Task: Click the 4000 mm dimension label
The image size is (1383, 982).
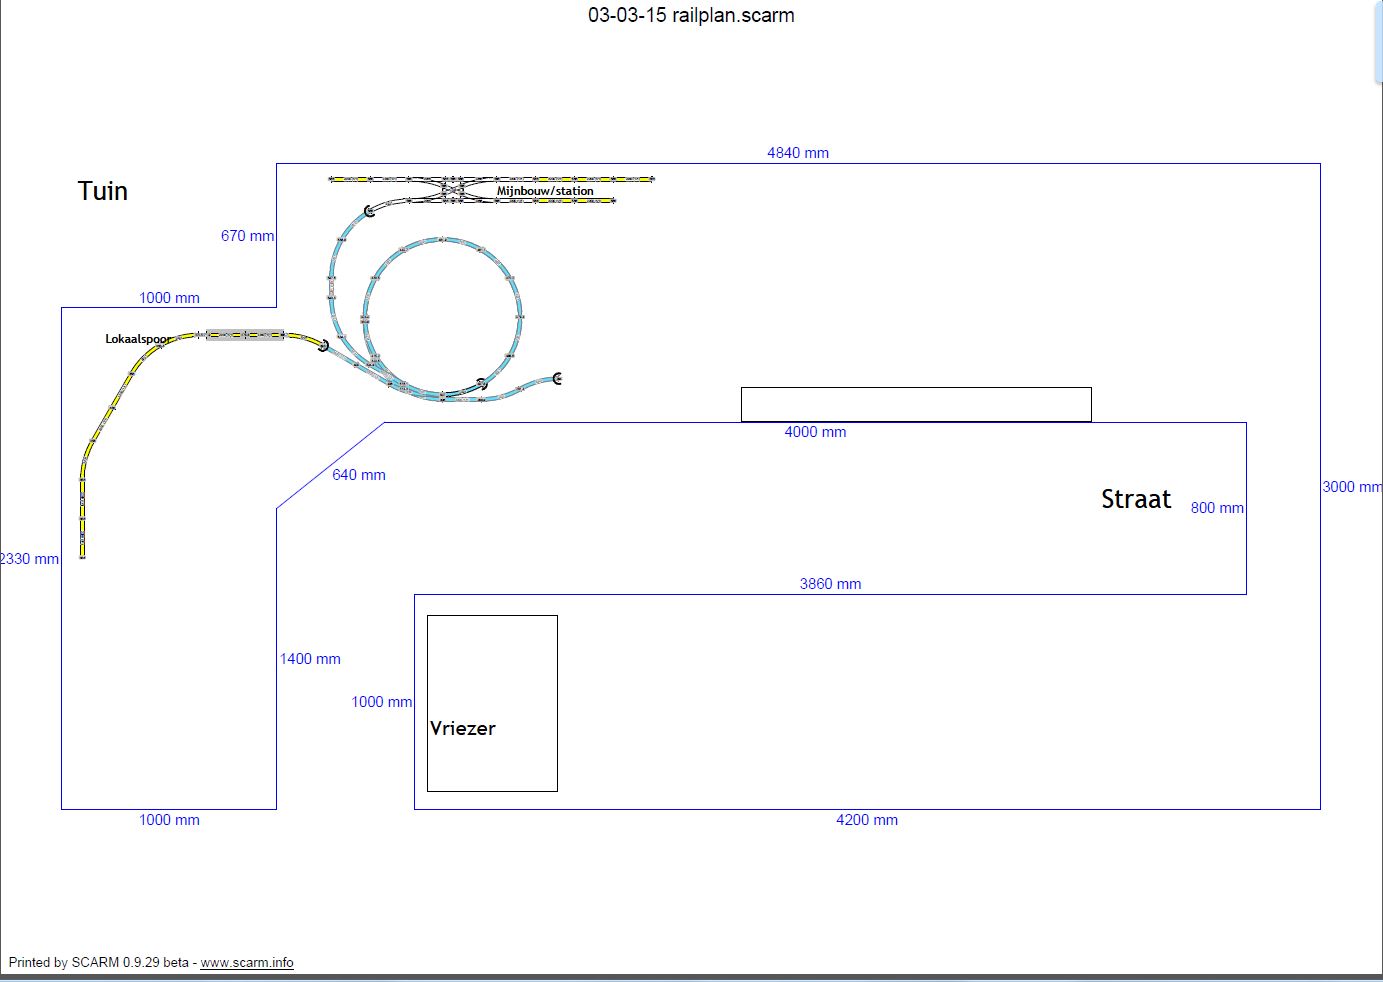Action: click(x=815, y=432)
